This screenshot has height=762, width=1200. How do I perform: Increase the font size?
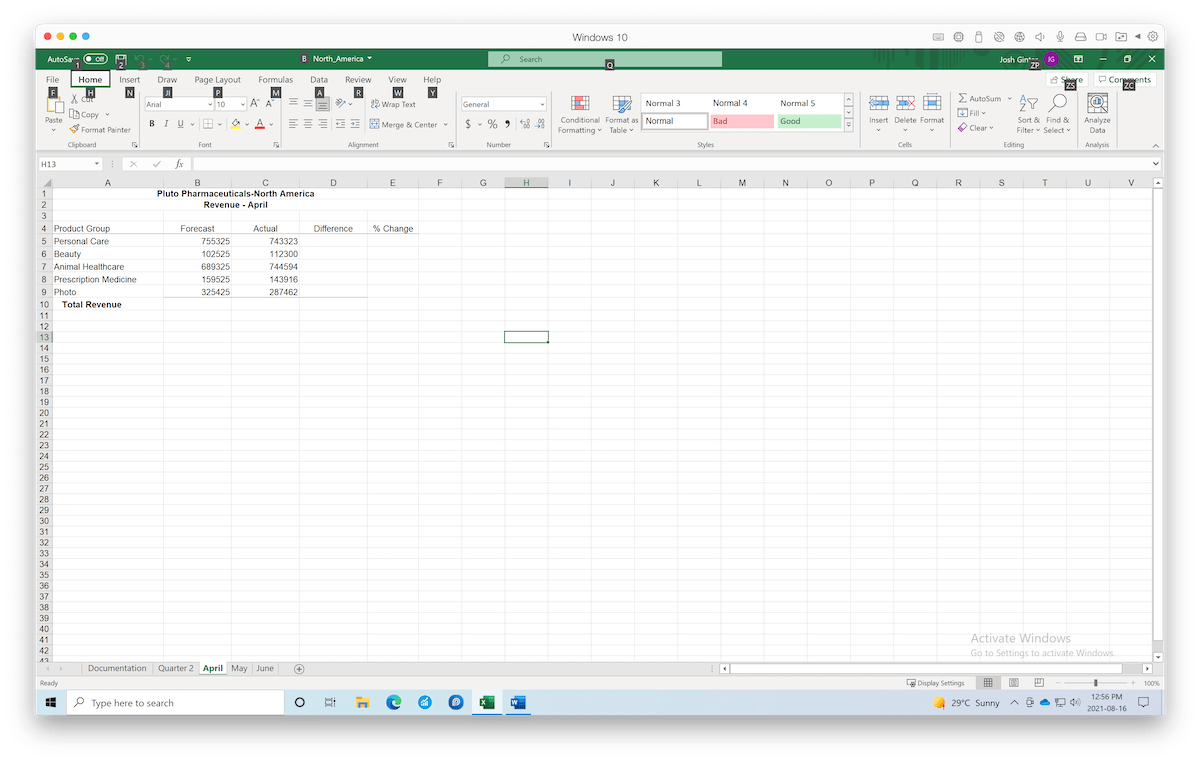click(254, 104)
